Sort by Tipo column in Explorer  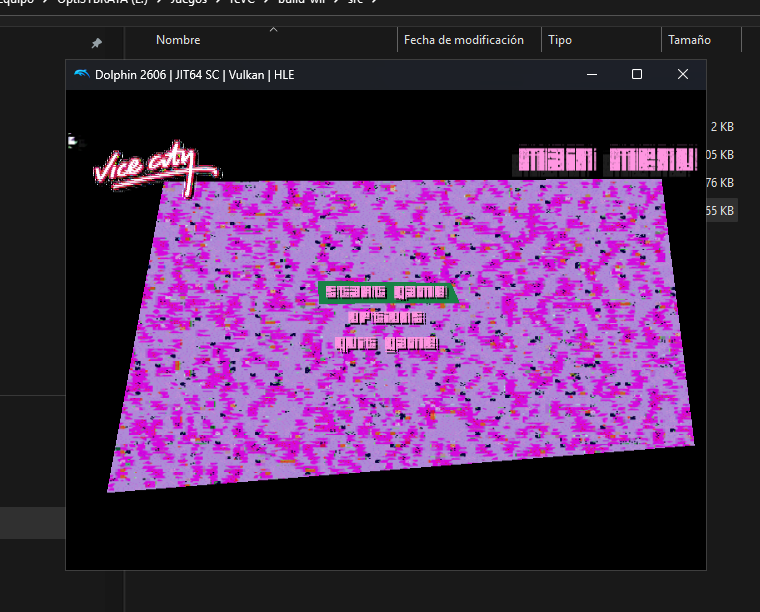pos(560,40)
